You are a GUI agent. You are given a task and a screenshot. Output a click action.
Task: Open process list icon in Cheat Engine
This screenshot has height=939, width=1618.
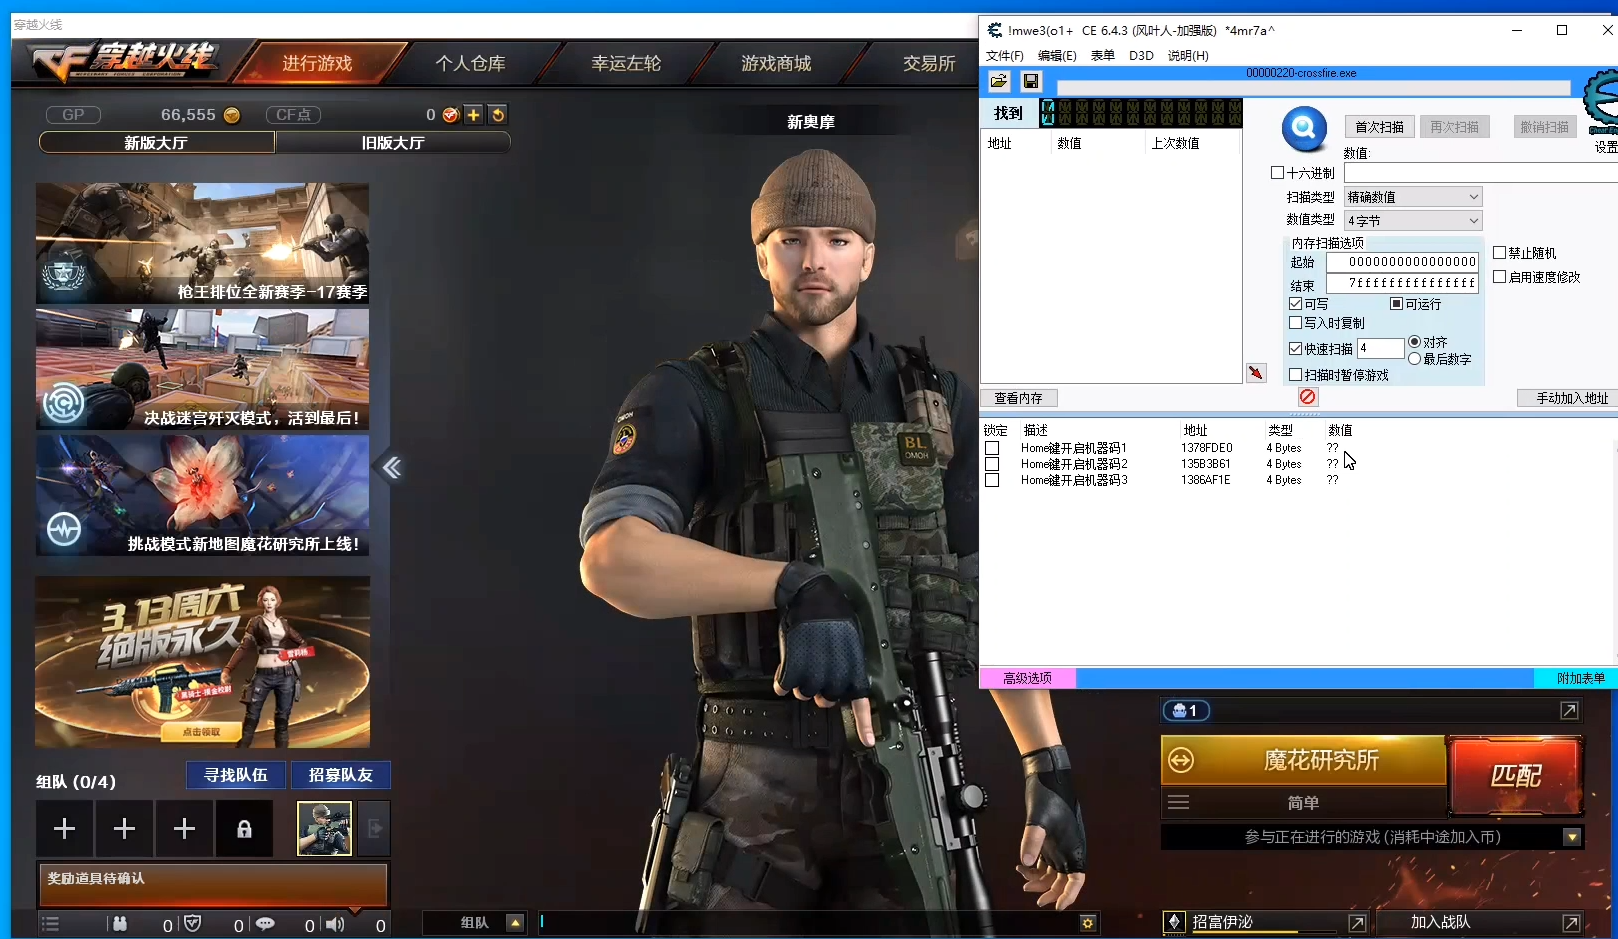(x=998, y=81)
